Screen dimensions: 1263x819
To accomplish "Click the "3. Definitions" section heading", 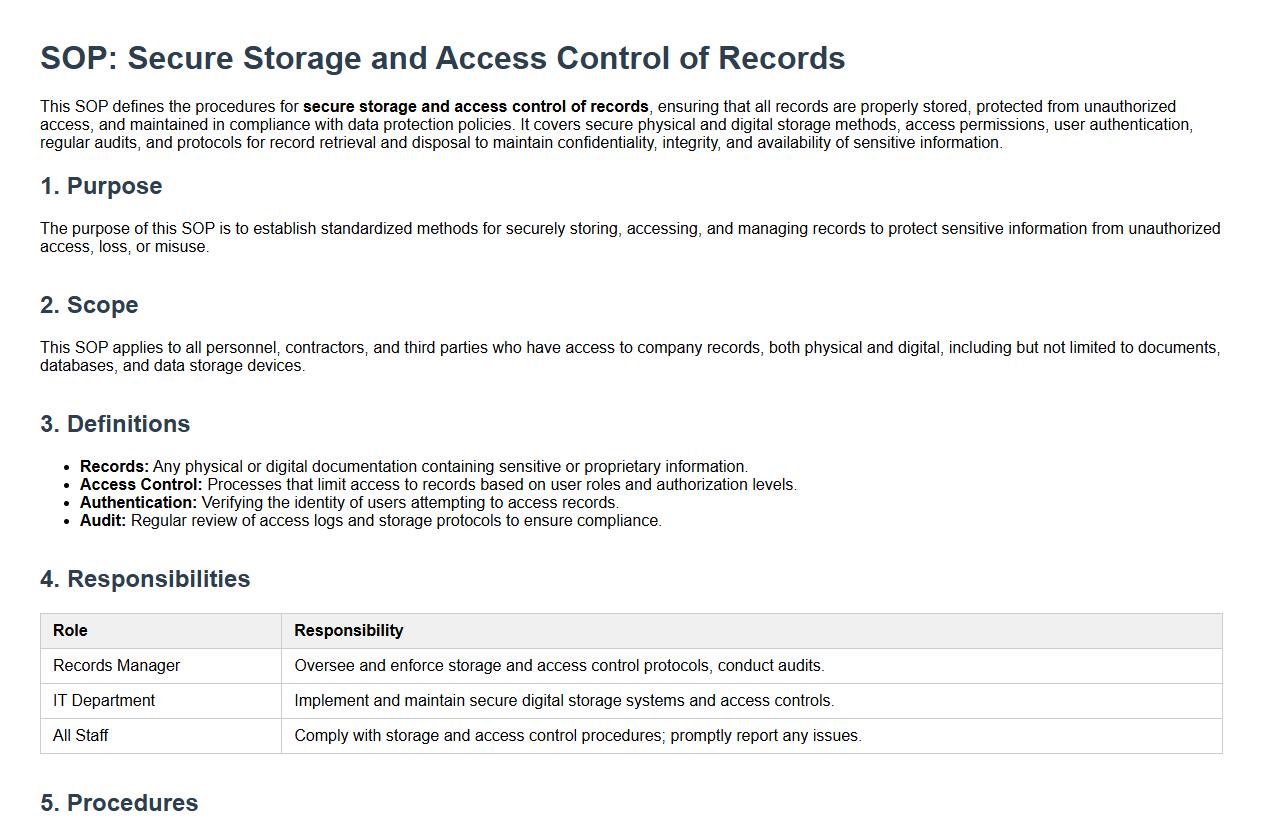I will tap(115, 424).
